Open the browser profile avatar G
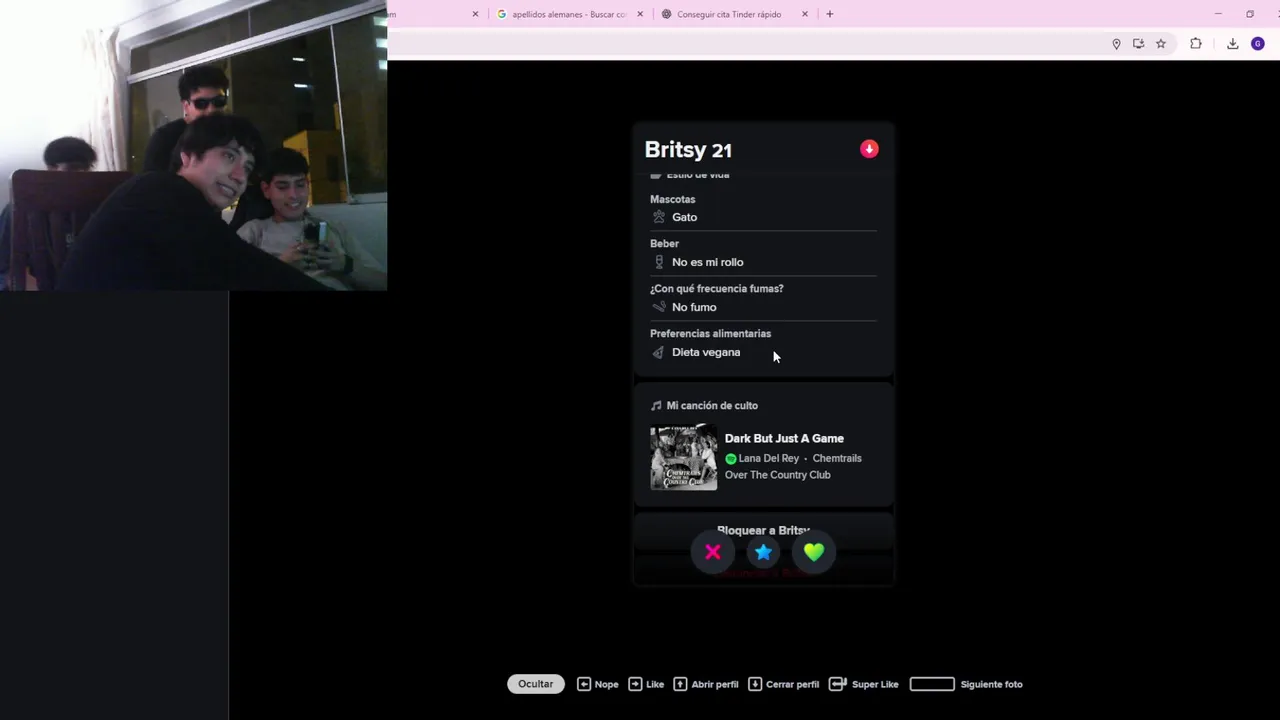 [x=1258, y=44]
